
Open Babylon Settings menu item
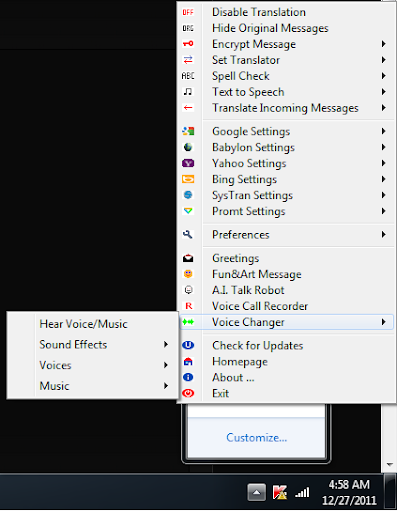coord(286,147)
